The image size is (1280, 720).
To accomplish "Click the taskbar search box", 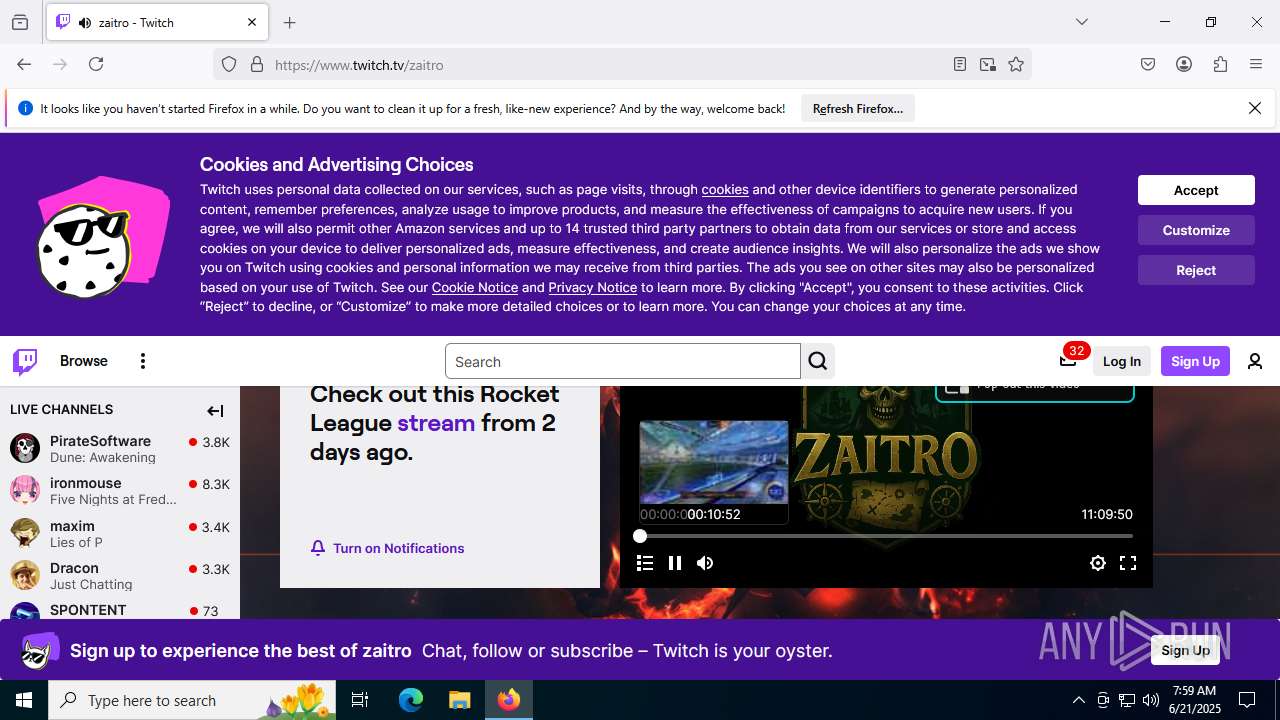I will [192, 700].
